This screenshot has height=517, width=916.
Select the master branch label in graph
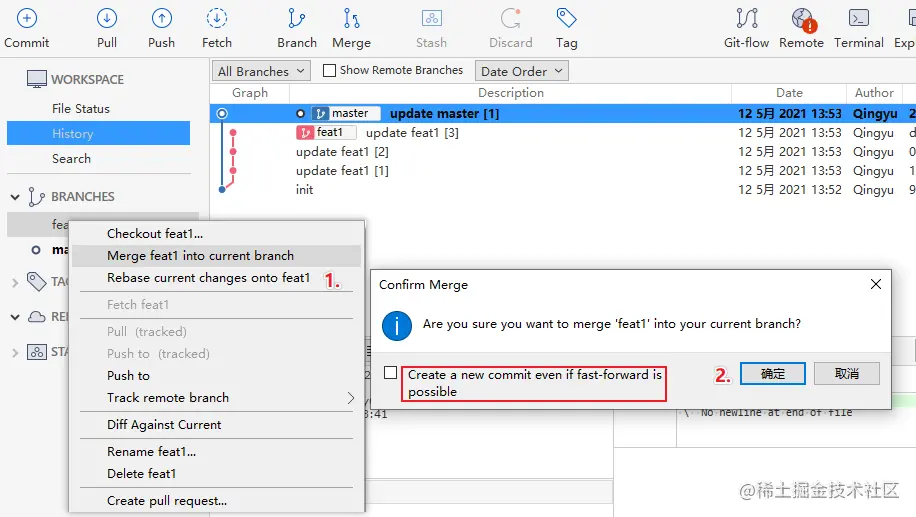(346, 113)
